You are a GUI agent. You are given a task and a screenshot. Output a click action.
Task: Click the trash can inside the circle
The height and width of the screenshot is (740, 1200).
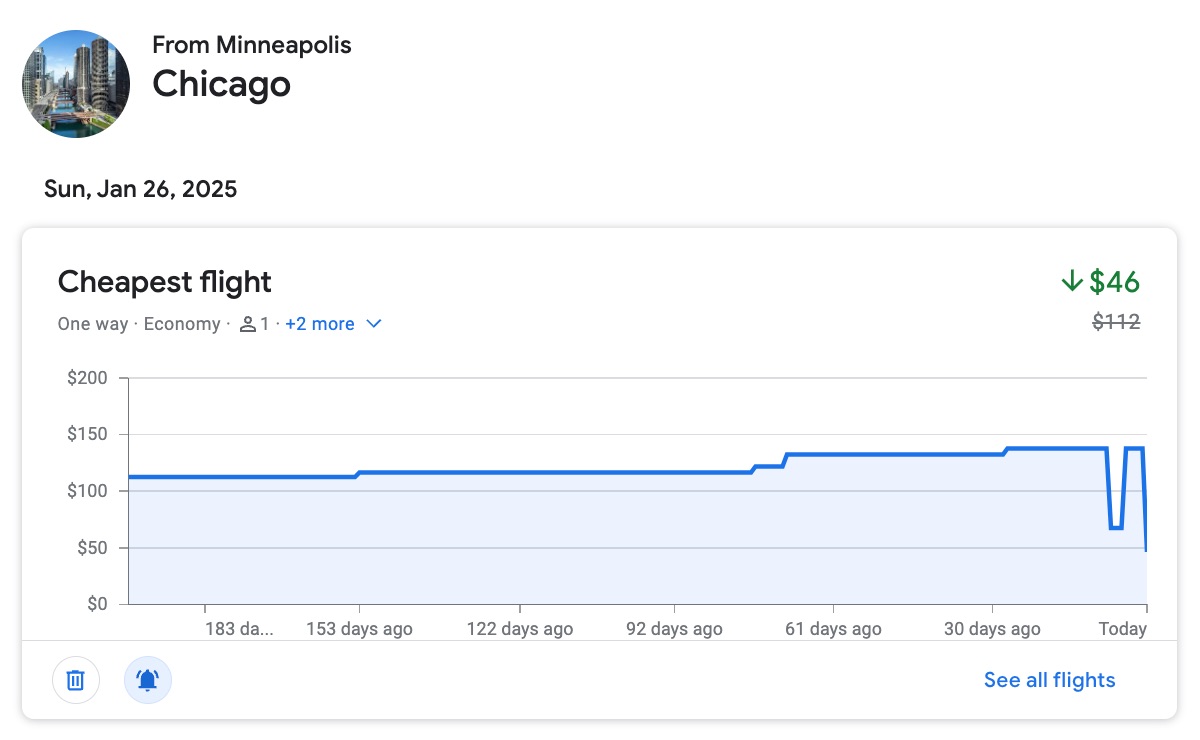pyautogui.click(x=76, y=679)
